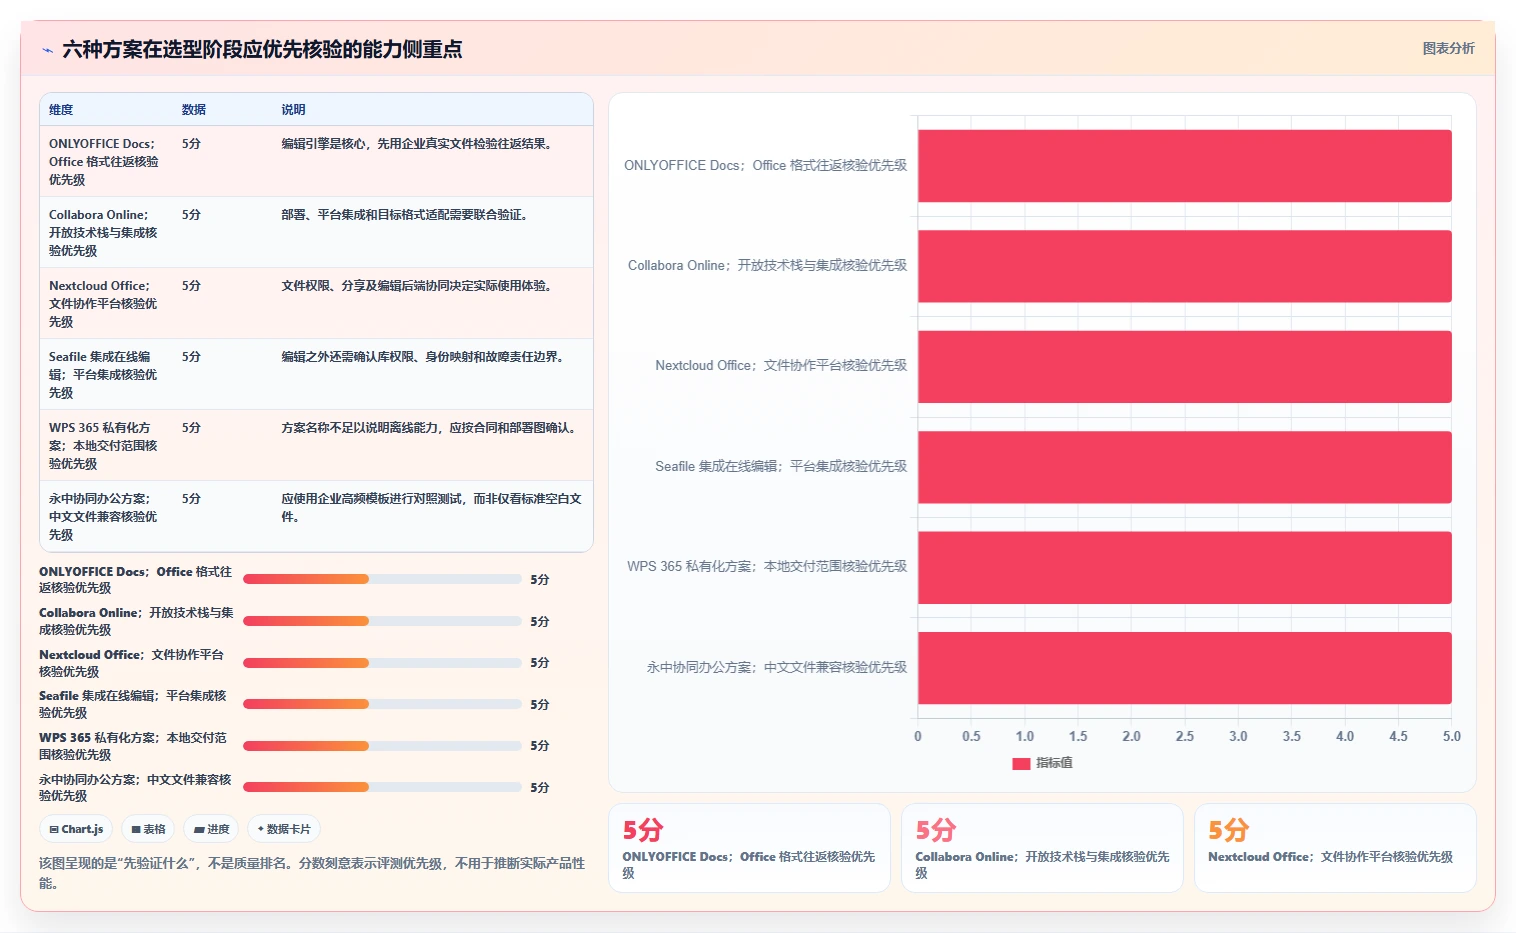Click the 数据卡片 tag chip
The image size is (1516, 933).
pos(284,829)
